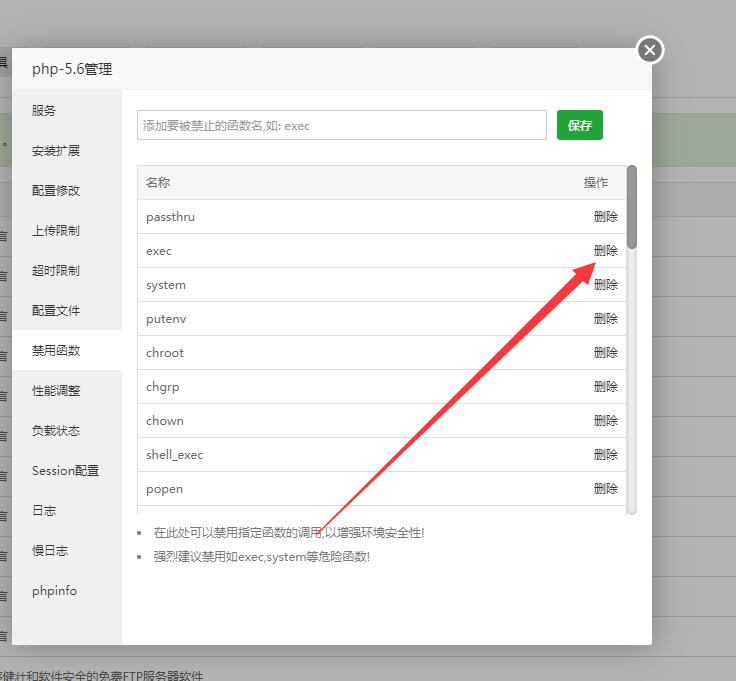Screen dimensions: 736x681
Task: Click the function name input field
Action: click(341, 125)
